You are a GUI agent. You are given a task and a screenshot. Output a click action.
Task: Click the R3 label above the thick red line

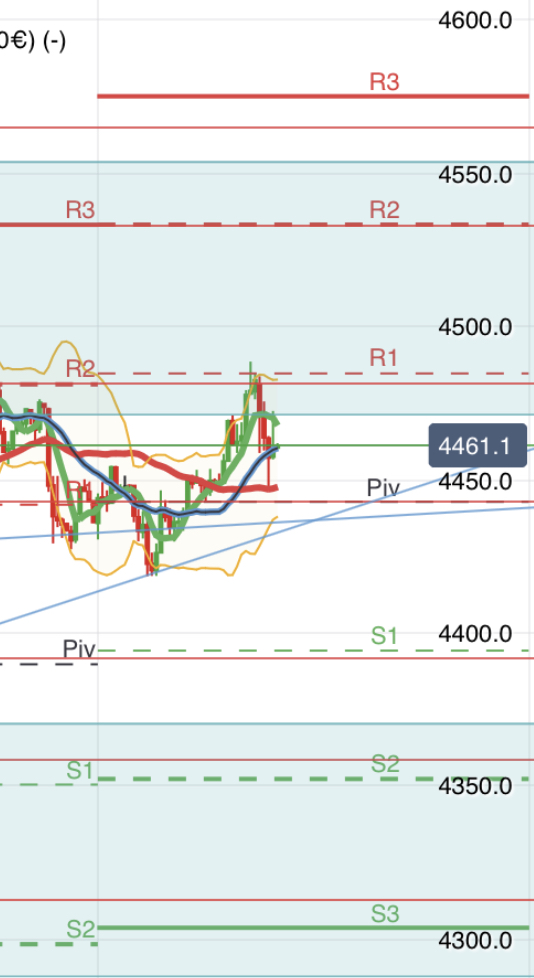click(x=384, y=82)
